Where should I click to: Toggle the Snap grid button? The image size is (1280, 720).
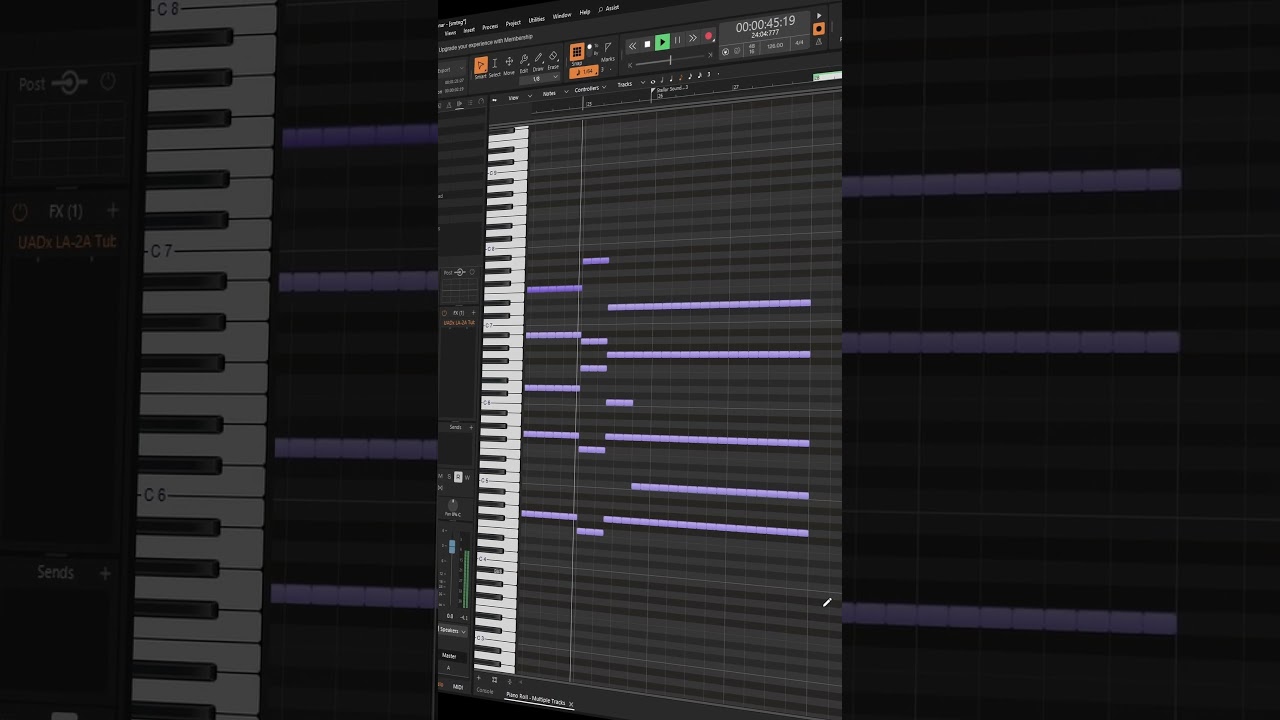click(x=577, y=51)
